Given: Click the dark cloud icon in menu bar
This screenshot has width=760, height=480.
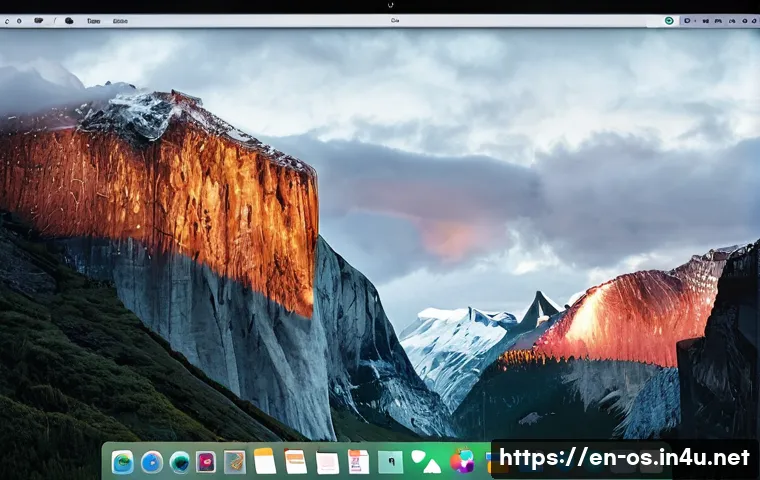Looking at the screenshot, I should (x=69, y=21).
